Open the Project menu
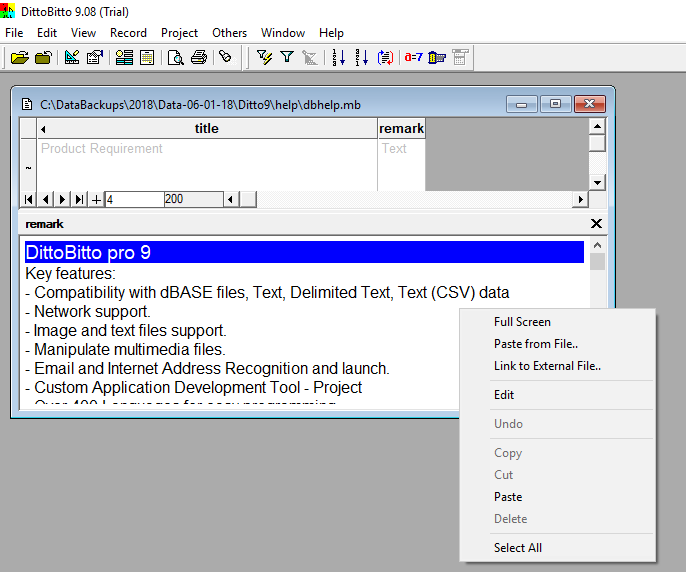 pos(179,33)
